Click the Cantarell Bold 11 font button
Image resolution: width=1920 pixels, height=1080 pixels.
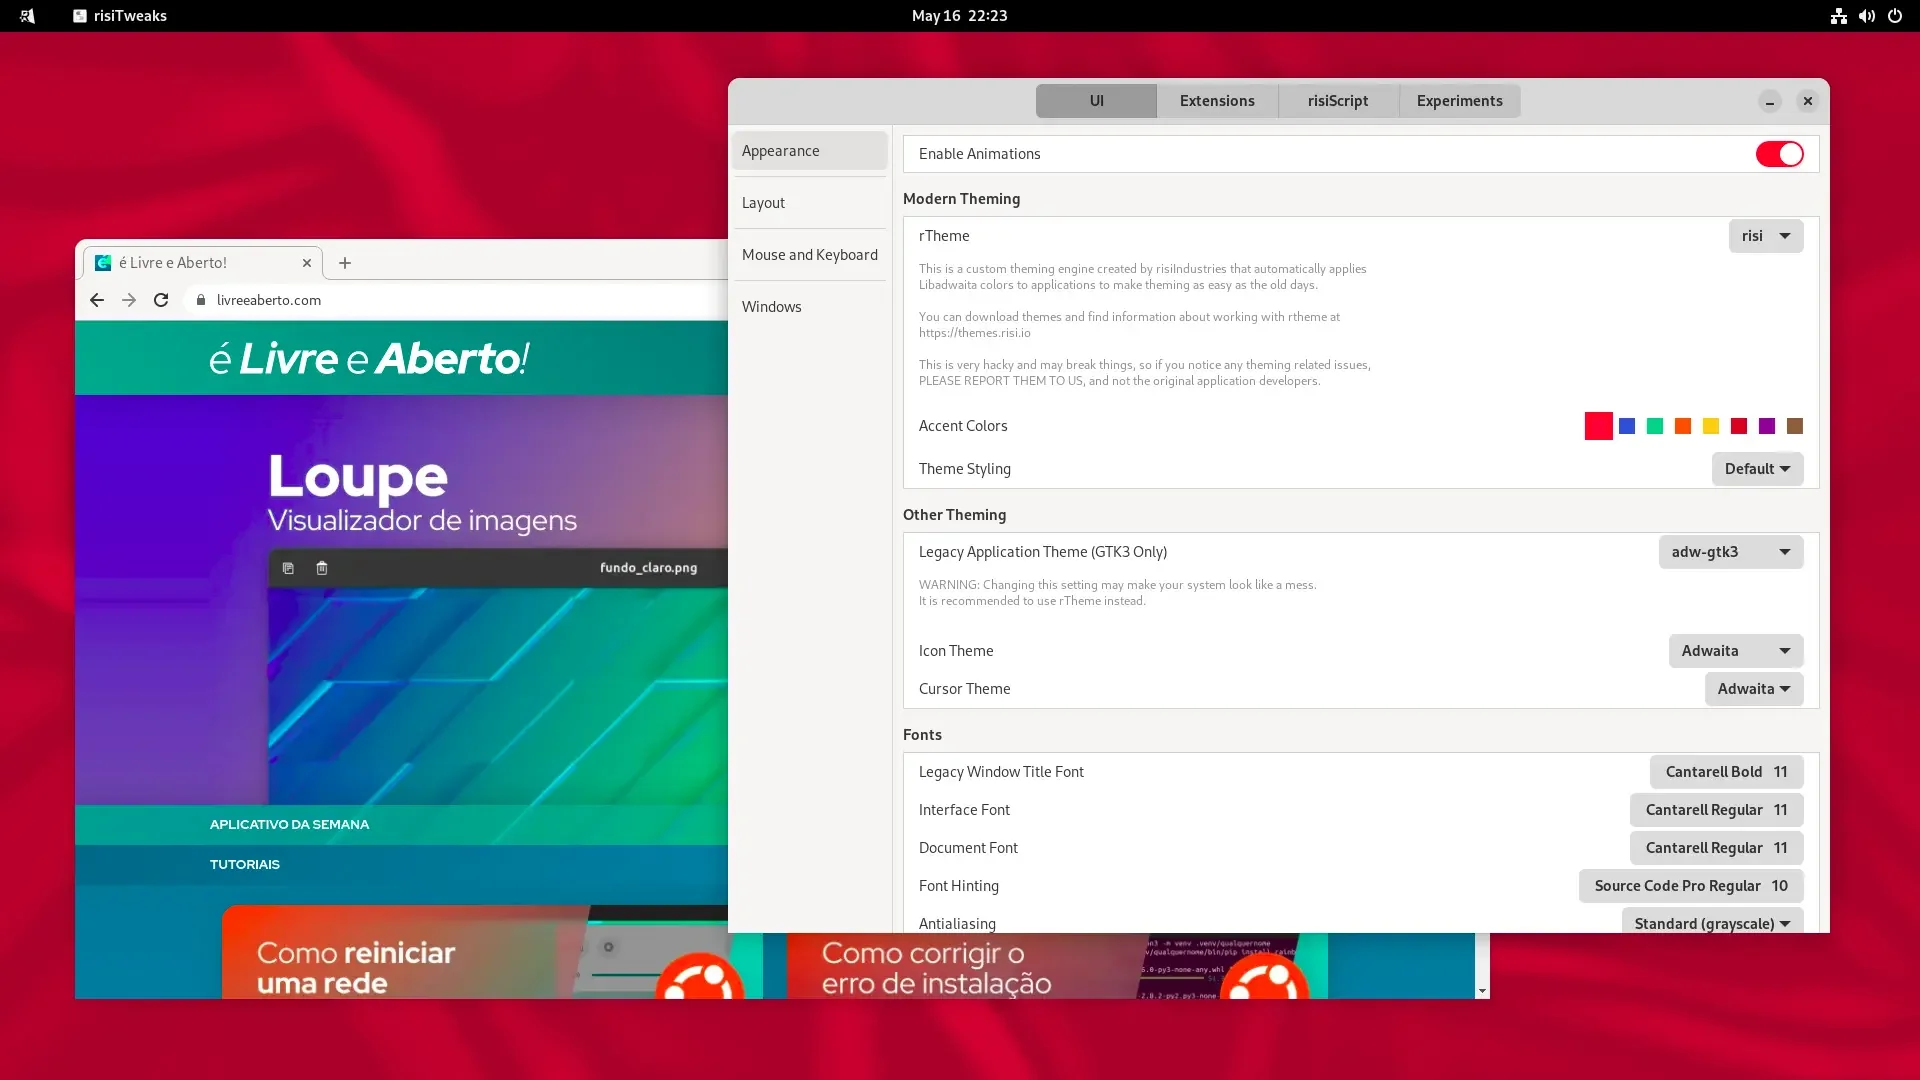1727,772
